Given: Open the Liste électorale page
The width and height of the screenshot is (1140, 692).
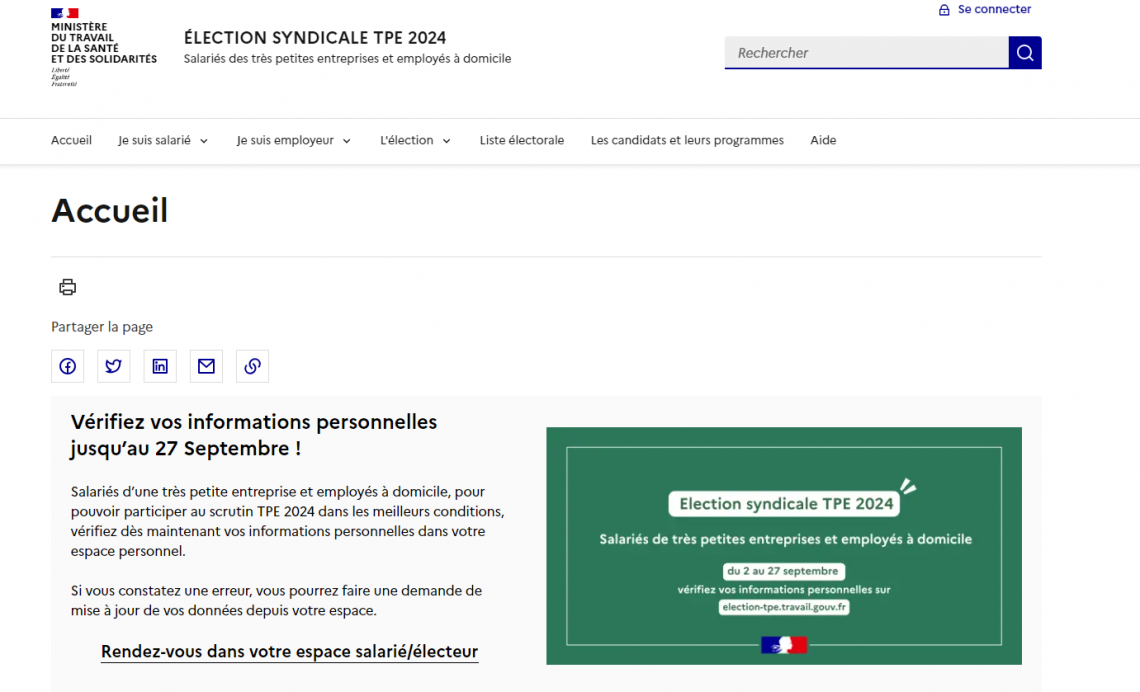Looking at the screenshot, I should (x=521, y=141).
